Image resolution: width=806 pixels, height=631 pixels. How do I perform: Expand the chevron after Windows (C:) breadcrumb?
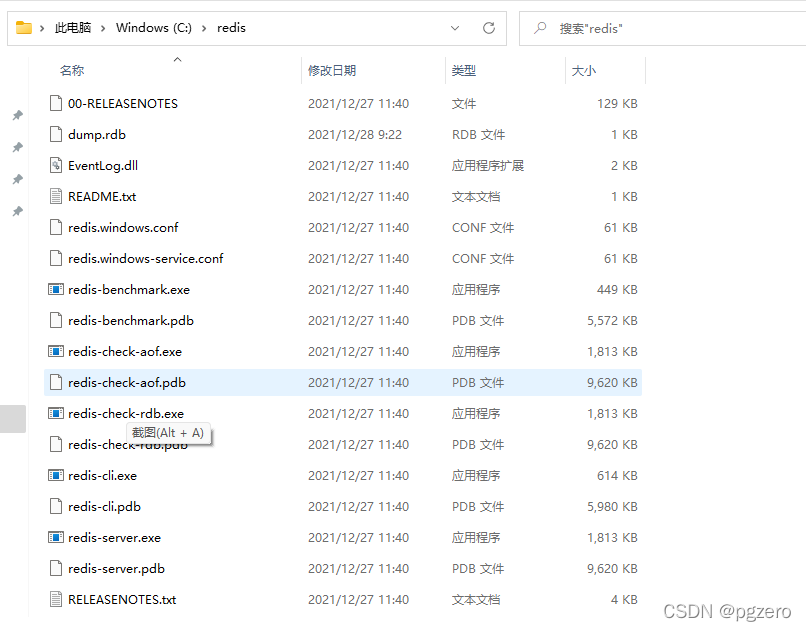click(x=204, y=28)
